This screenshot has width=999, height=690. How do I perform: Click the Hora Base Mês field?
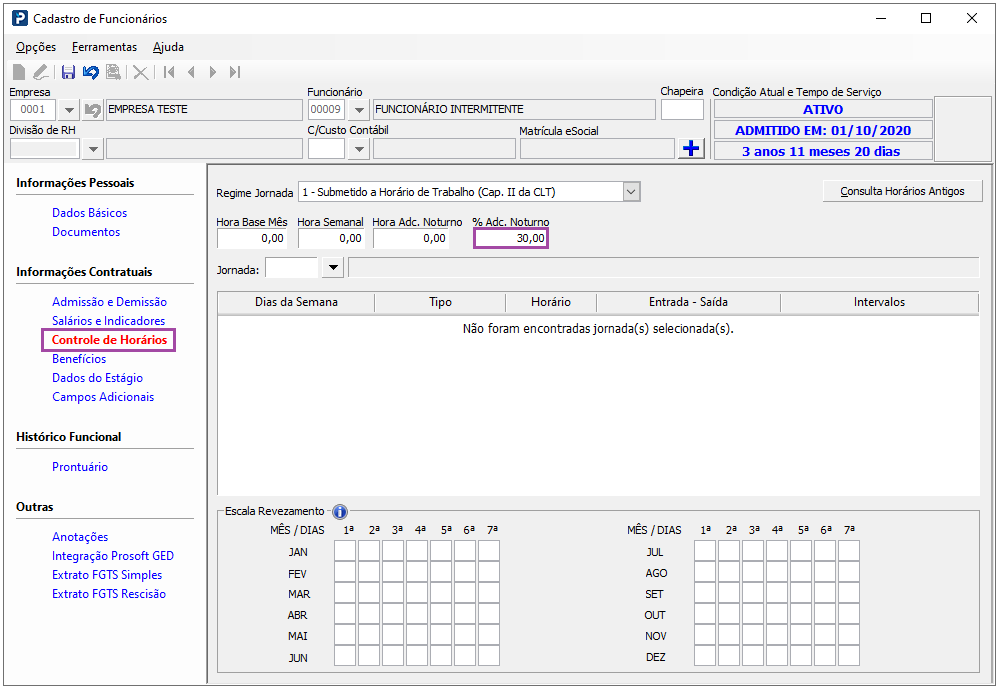click(252, 238)
